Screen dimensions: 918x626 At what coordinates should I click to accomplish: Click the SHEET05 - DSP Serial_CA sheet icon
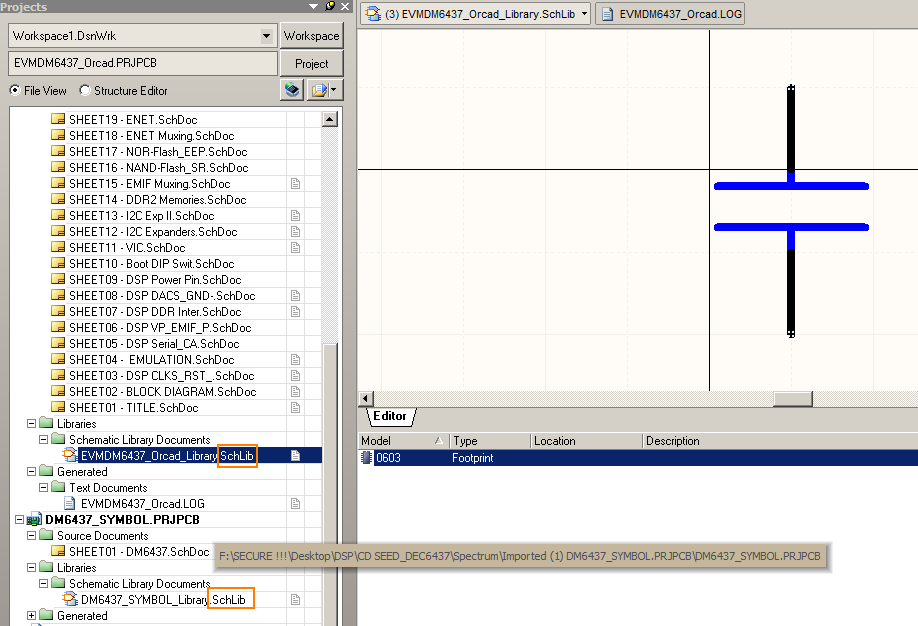click(x=58, y=343)
